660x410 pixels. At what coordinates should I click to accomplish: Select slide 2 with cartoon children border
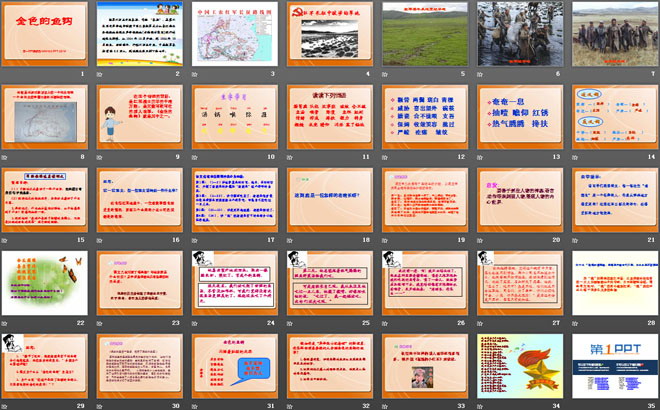click(140, 34)
